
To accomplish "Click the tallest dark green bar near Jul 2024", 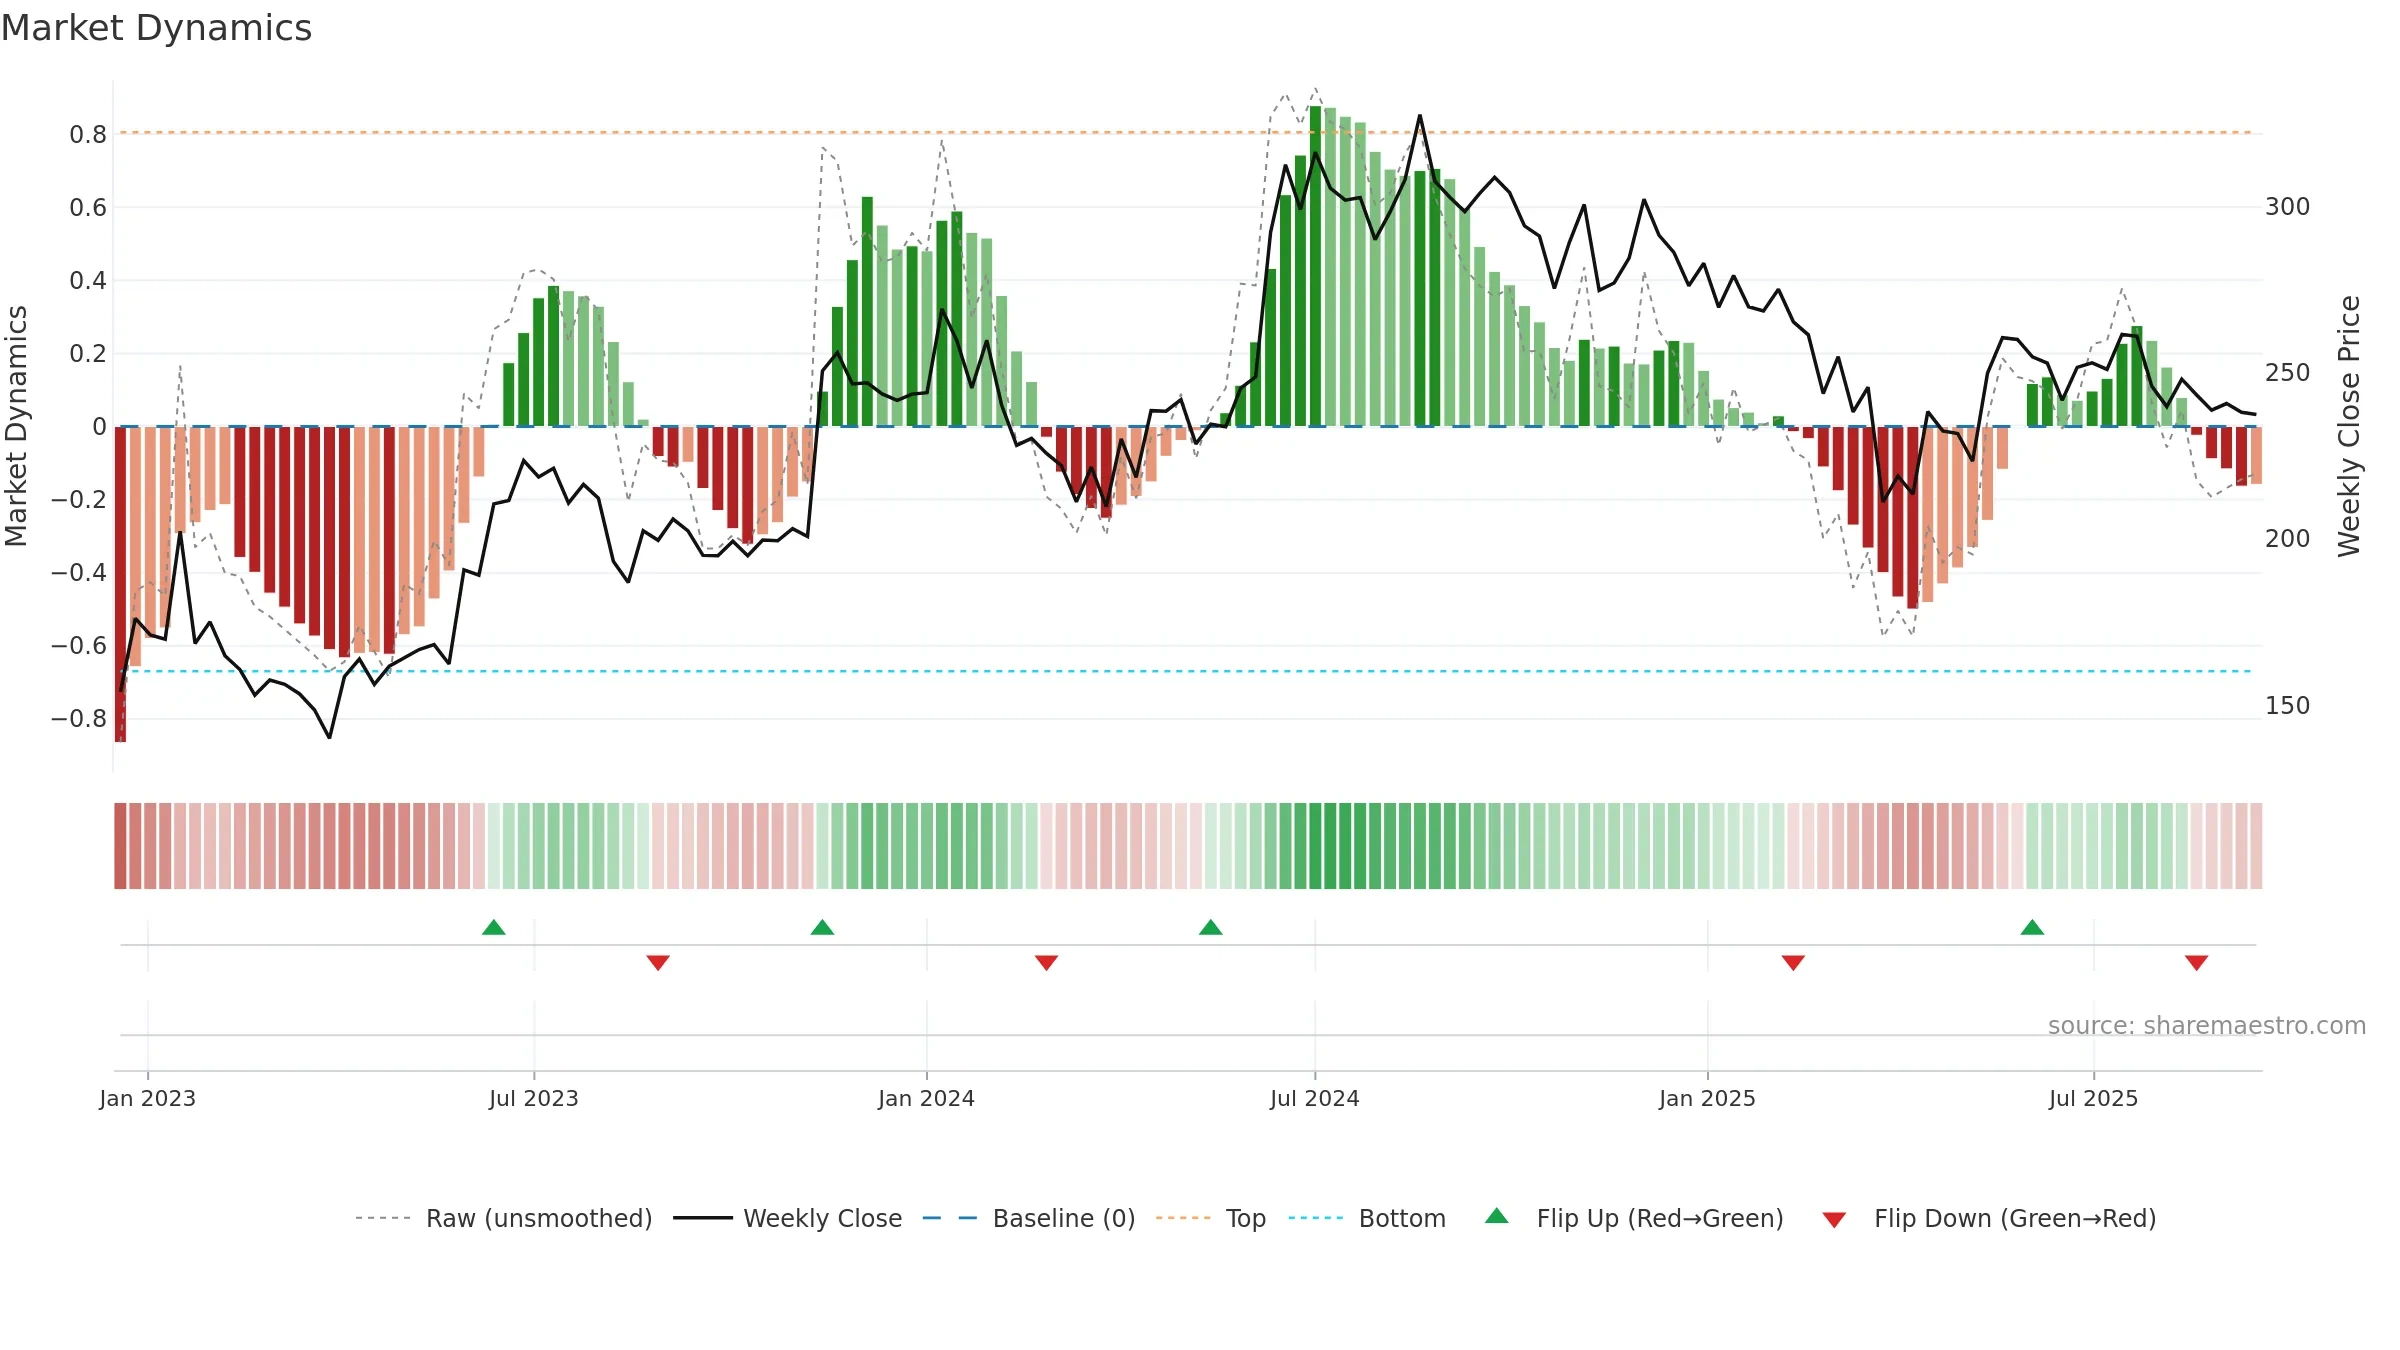I will coord(1315,266).
